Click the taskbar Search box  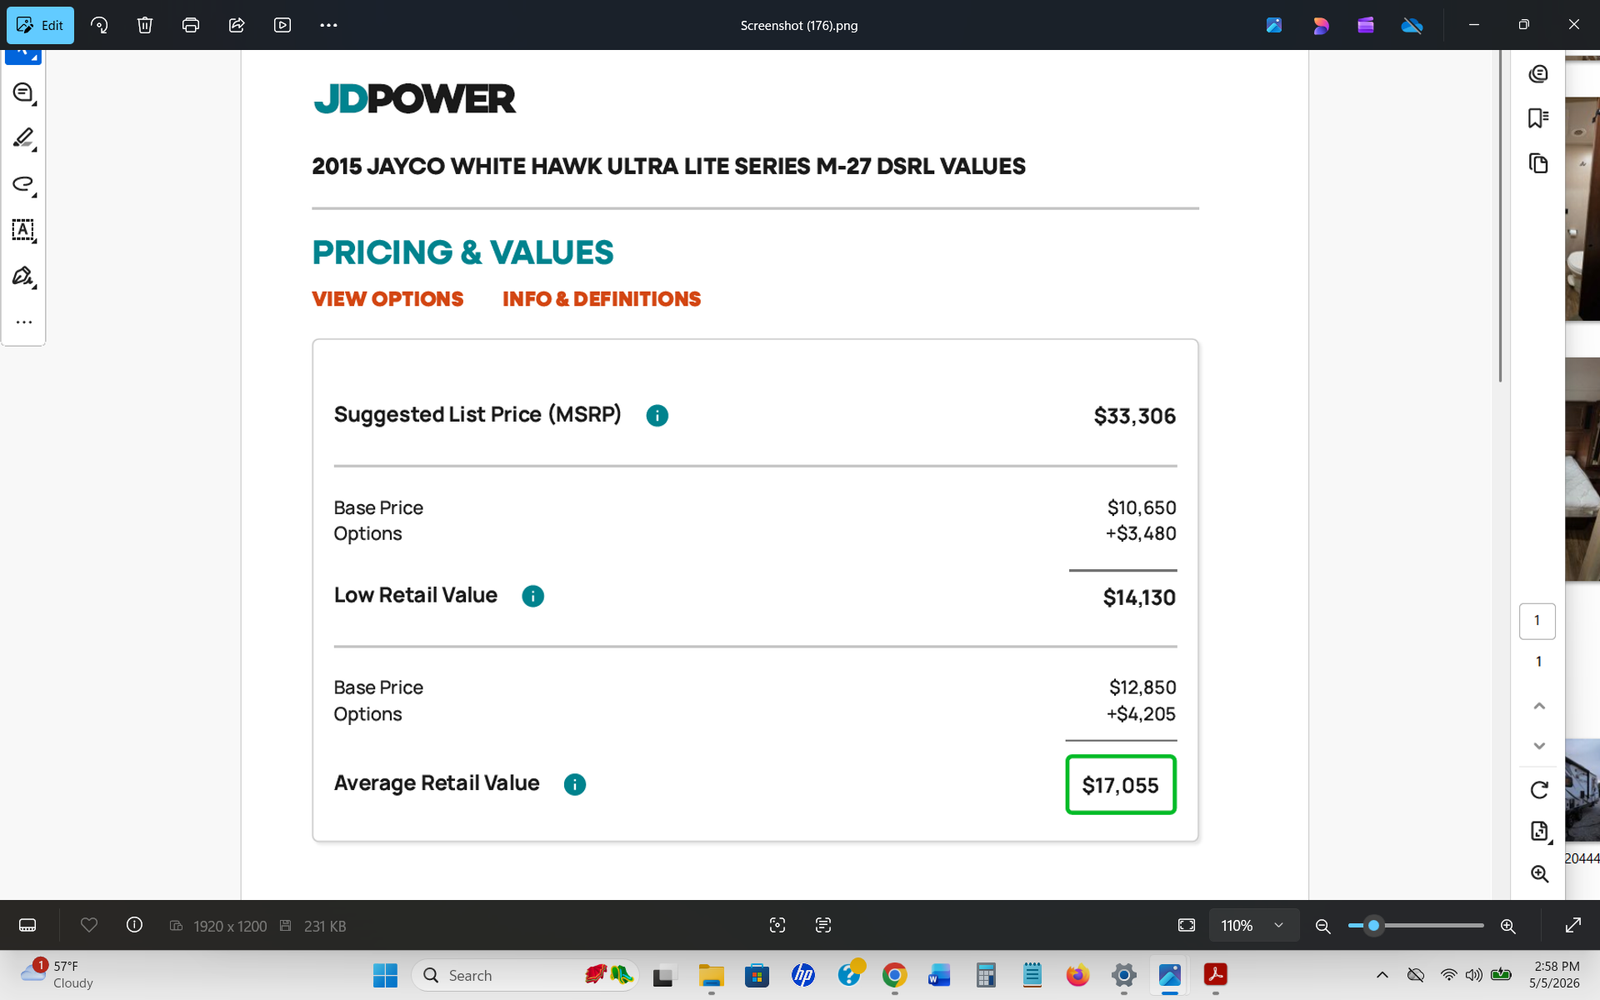[525, 975]
